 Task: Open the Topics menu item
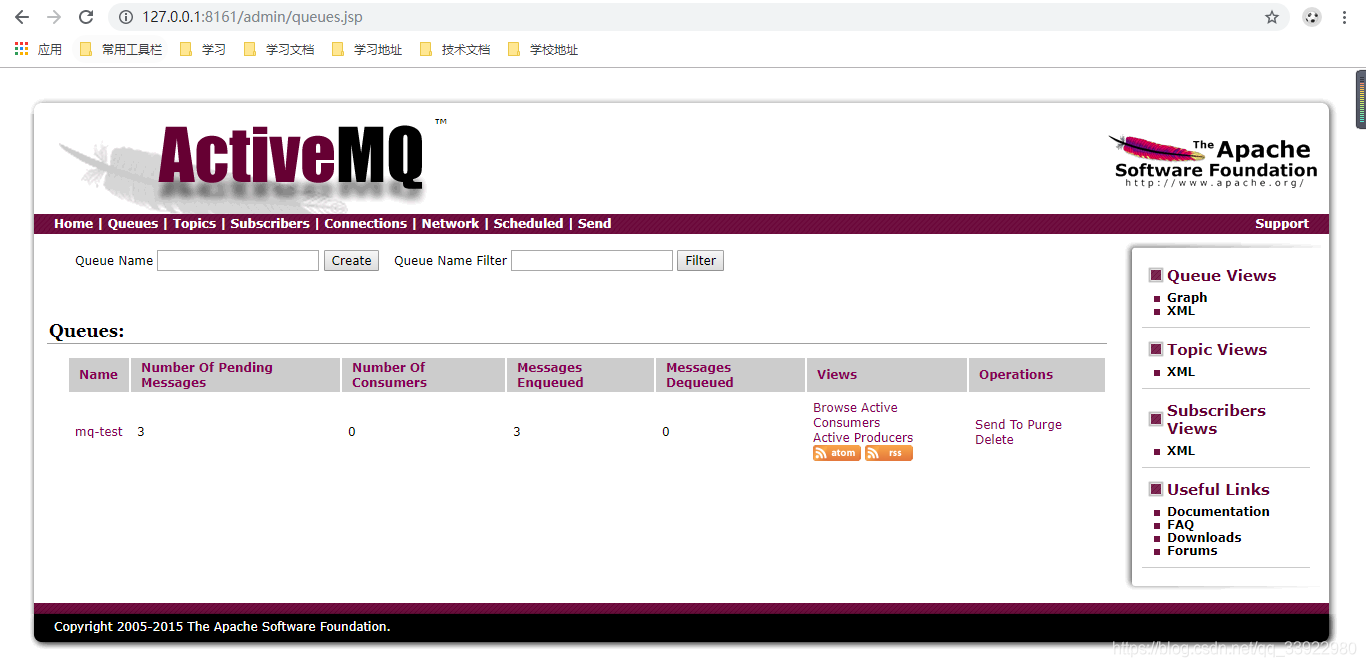[194, 224]
